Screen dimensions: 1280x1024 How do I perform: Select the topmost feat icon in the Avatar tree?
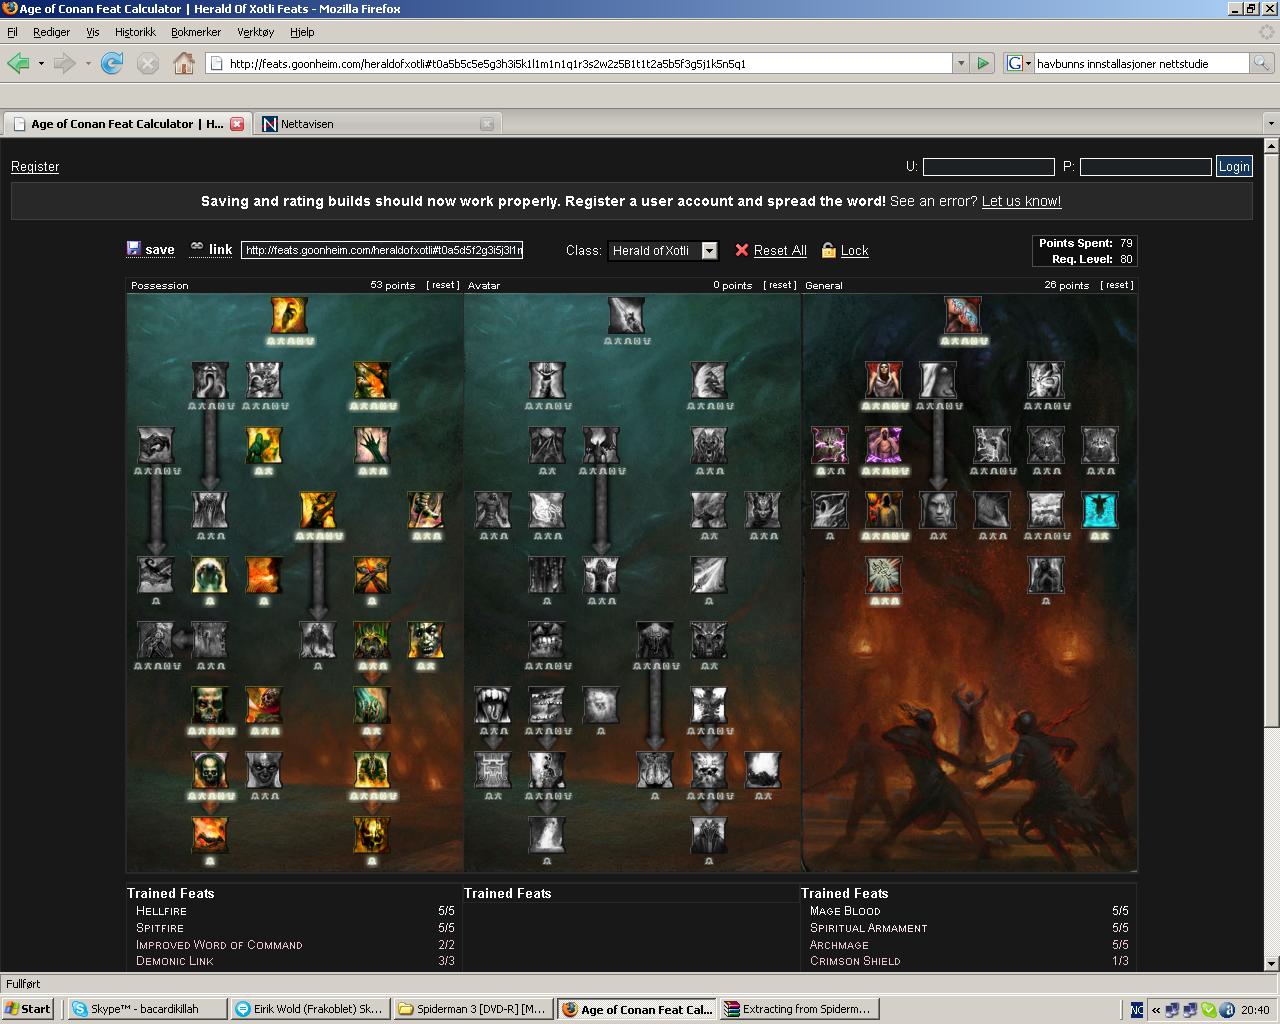click(626, 315)
